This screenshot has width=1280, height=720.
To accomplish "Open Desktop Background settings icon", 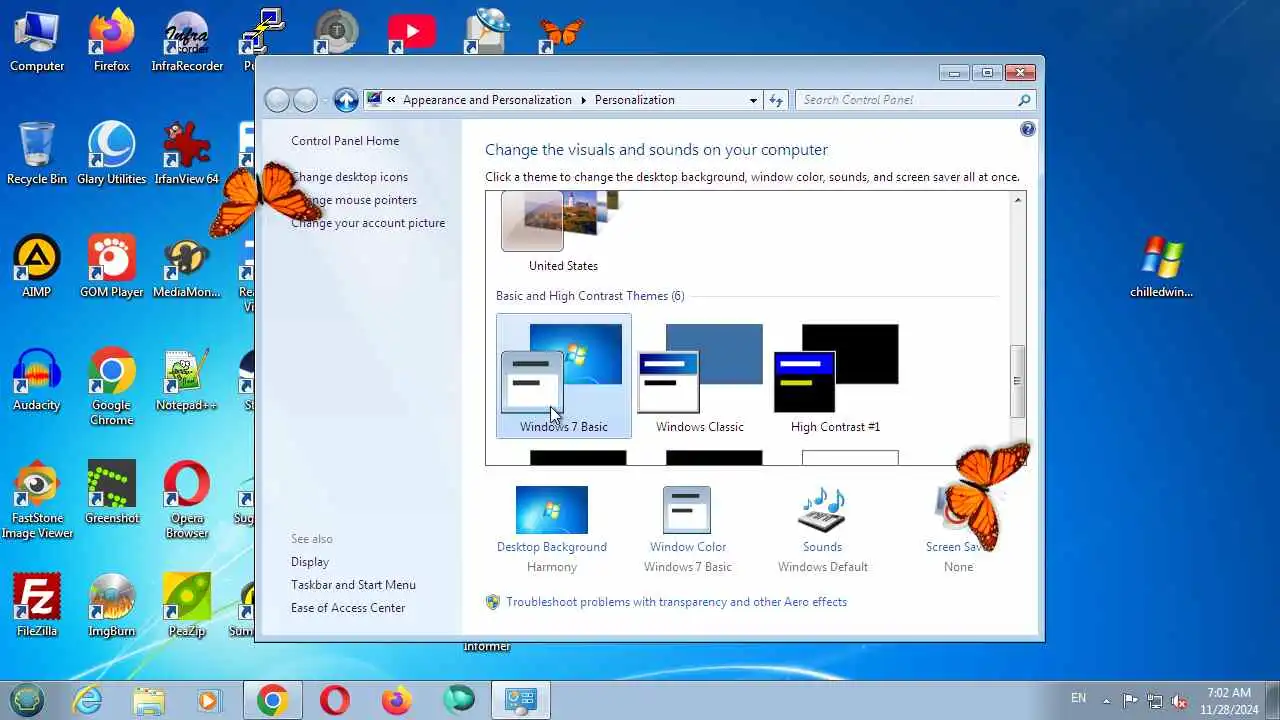I will [552, 510].
